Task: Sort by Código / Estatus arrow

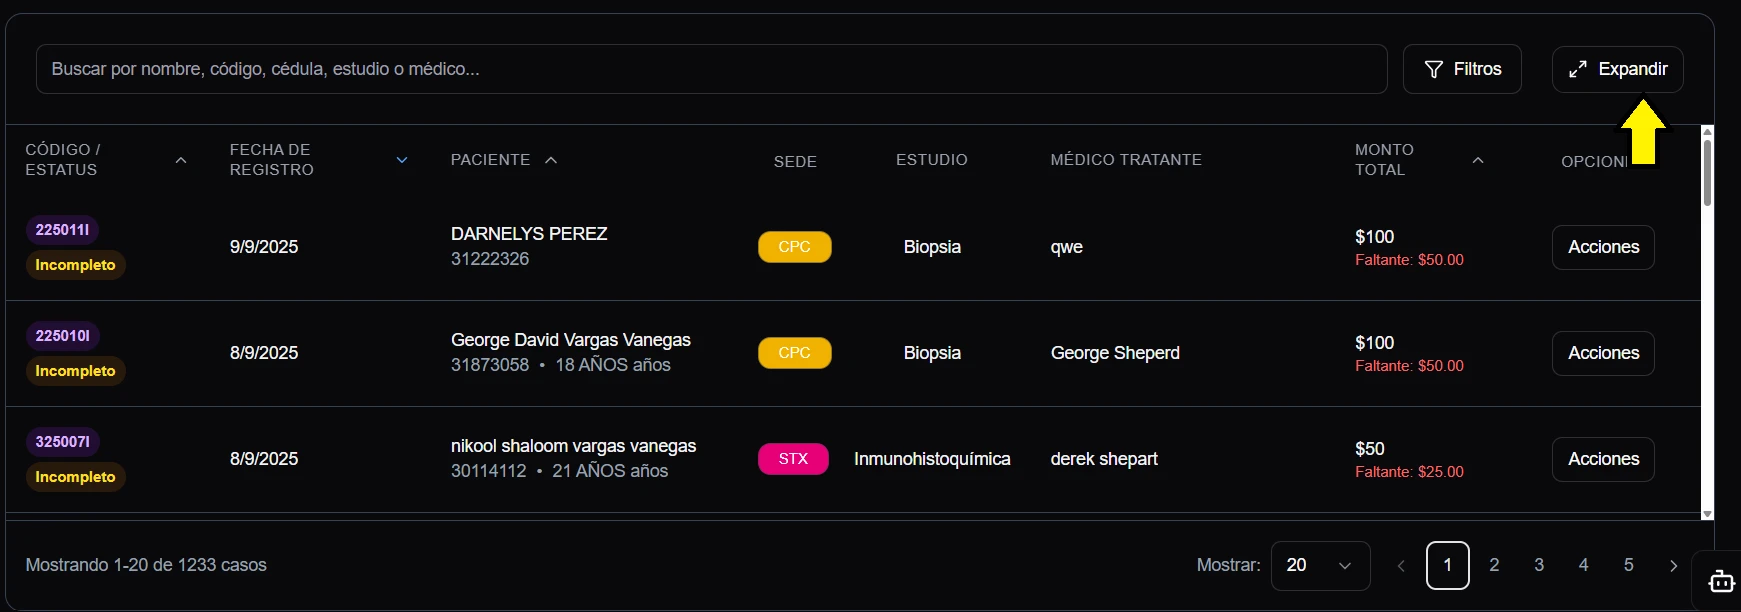Action: pyautogui.click(x=181, y=160)
